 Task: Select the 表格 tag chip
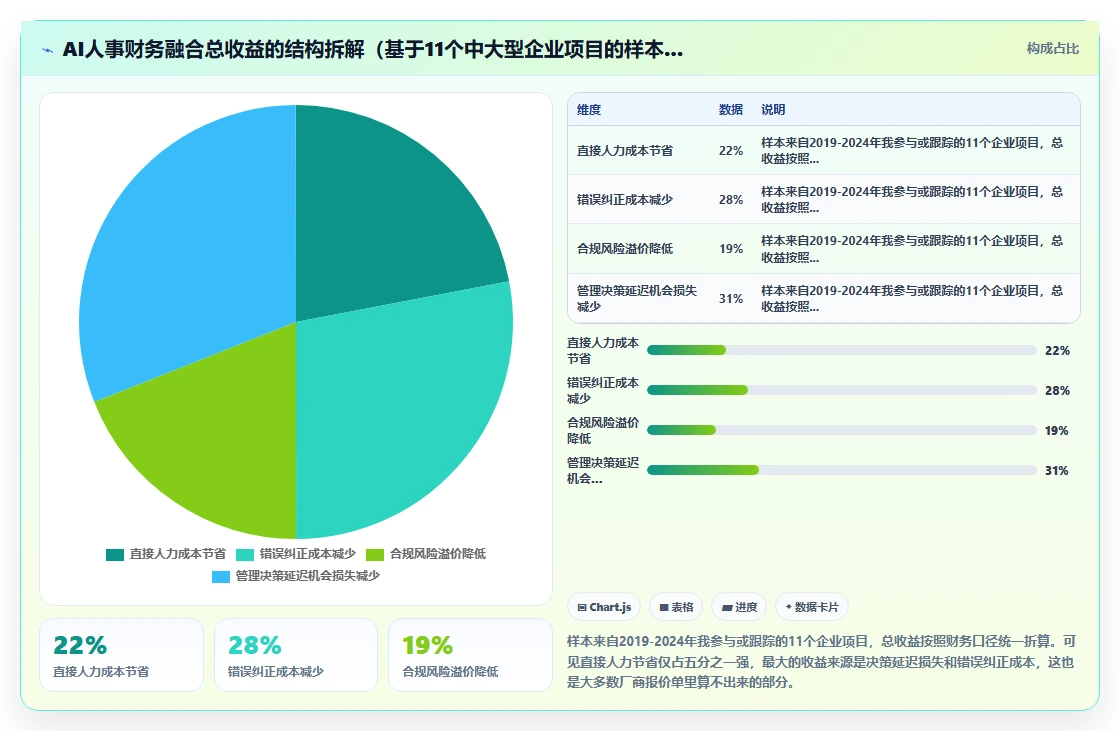(676, 607)
